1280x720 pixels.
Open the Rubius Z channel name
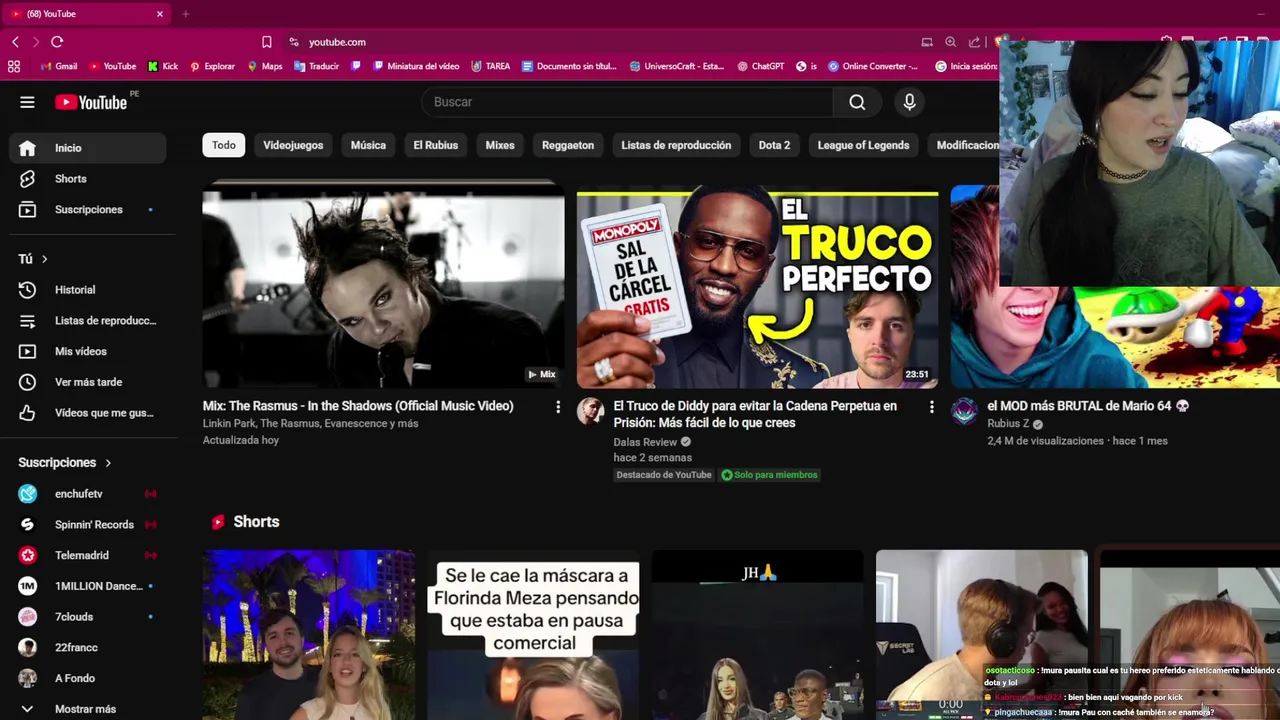point(1008,424)
